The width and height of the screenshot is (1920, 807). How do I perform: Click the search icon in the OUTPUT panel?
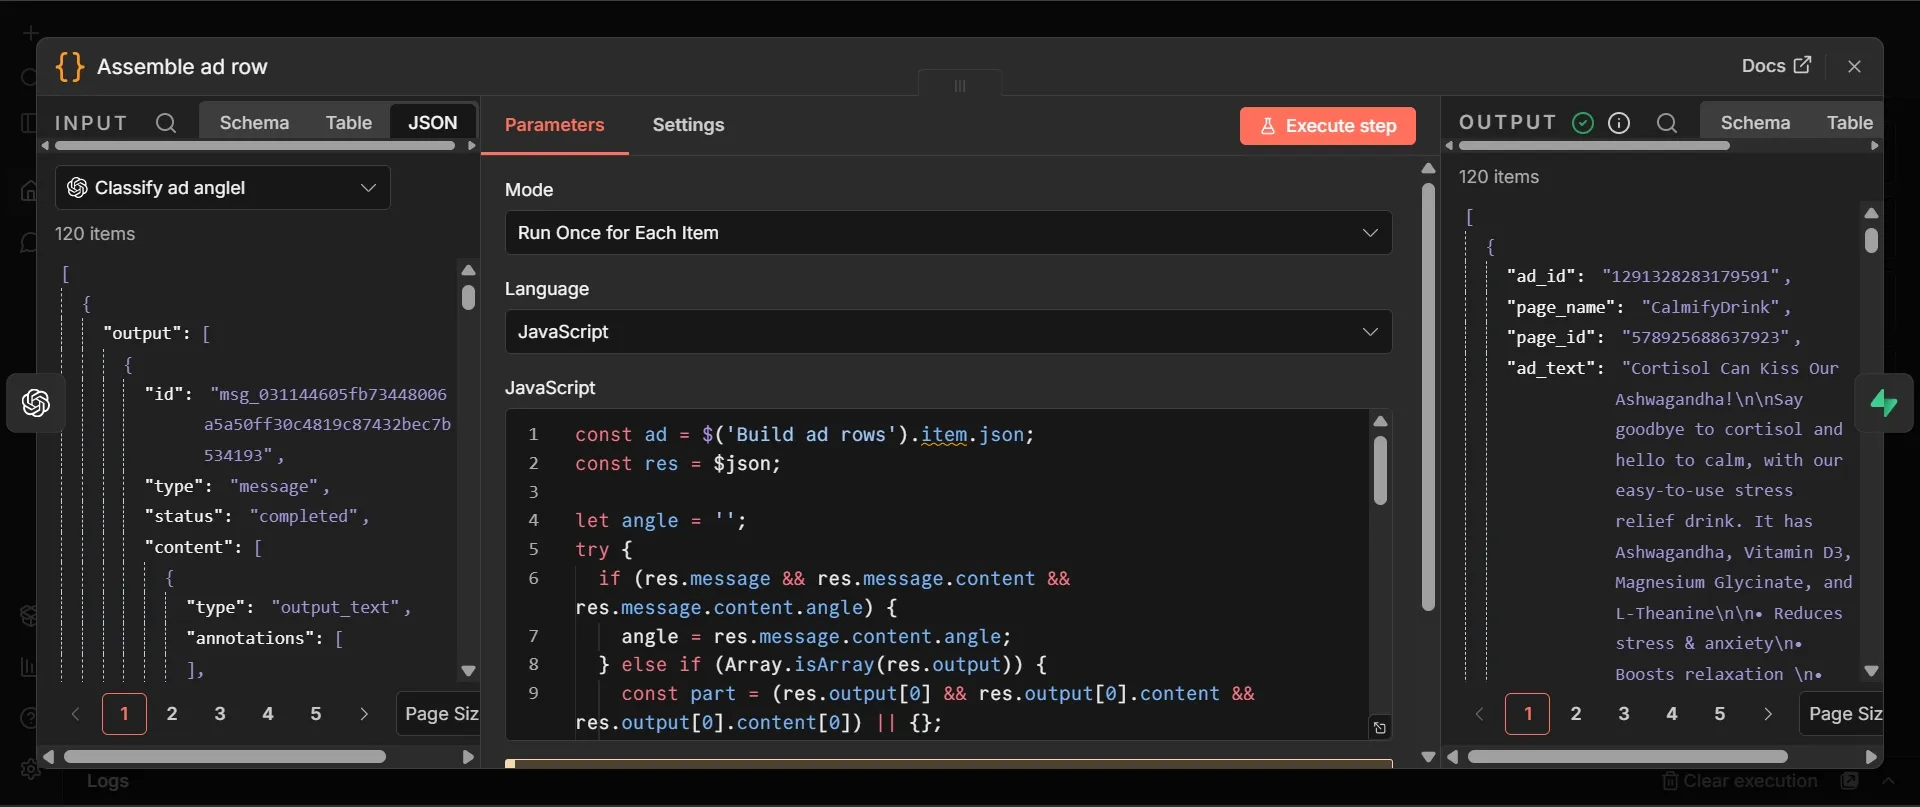click(1666, 123)
